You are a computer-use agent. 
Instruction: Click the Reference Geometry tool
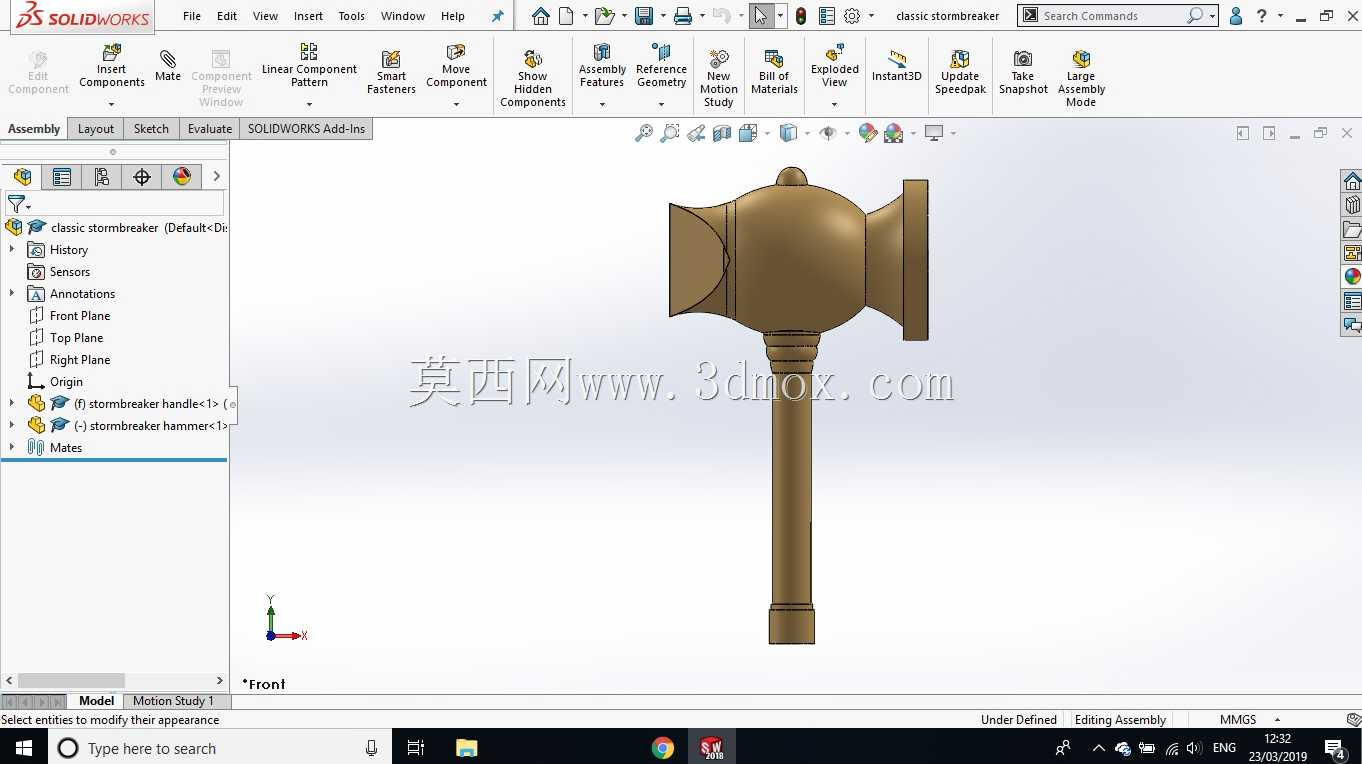661,66
